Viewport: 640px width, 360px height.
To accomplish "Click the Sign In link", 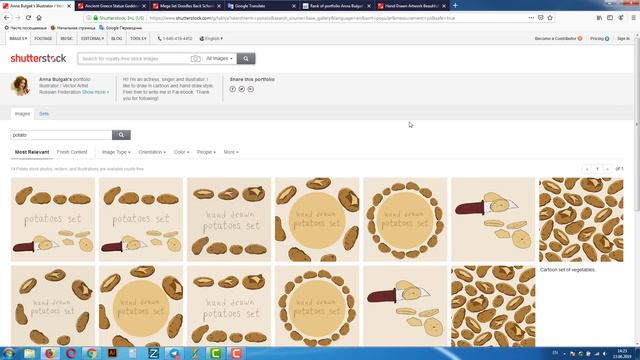I will 623,38.
